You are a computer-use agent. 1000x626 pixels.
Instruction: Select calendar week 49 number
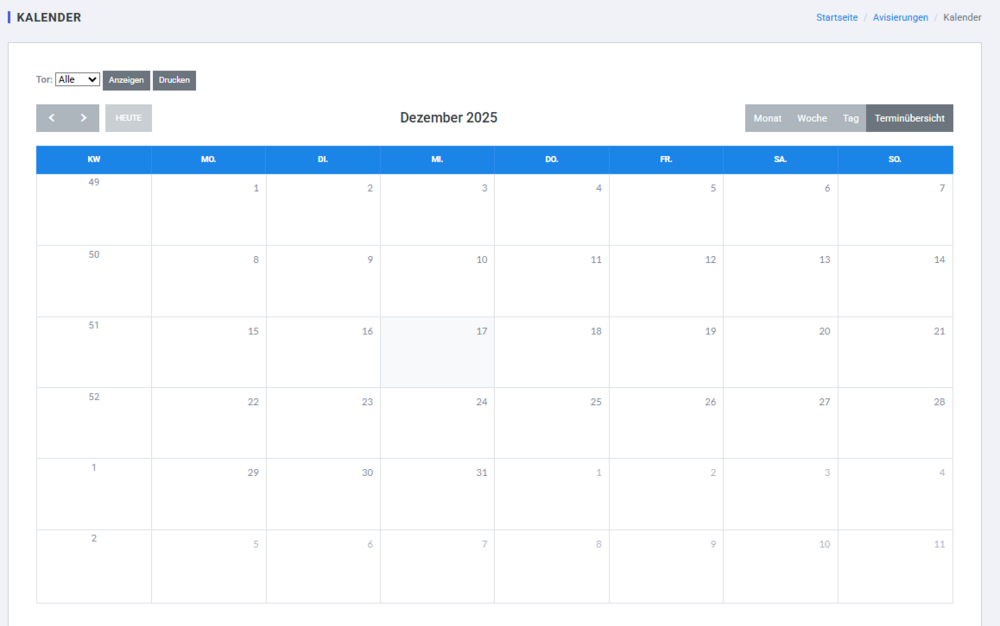[94, 183]
